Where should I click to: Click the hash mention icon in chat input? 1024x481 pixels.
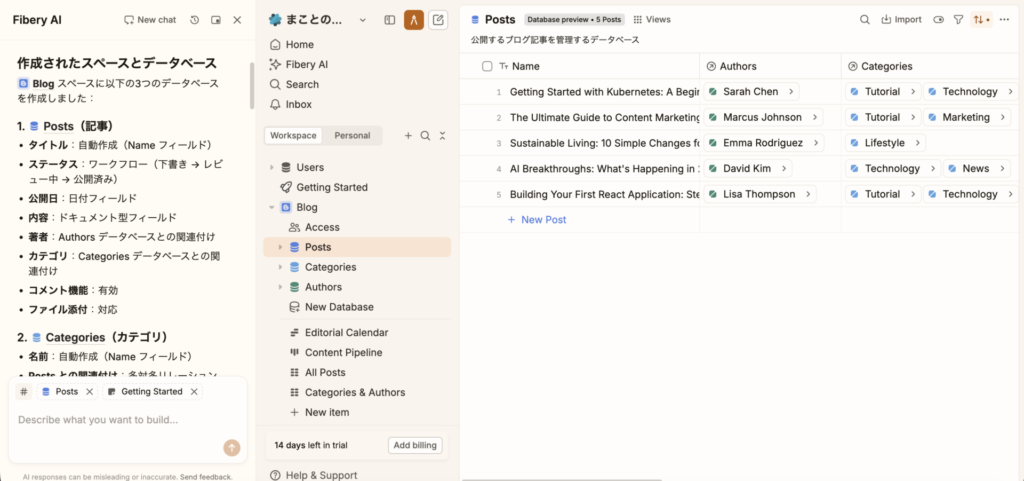(24, 392)
